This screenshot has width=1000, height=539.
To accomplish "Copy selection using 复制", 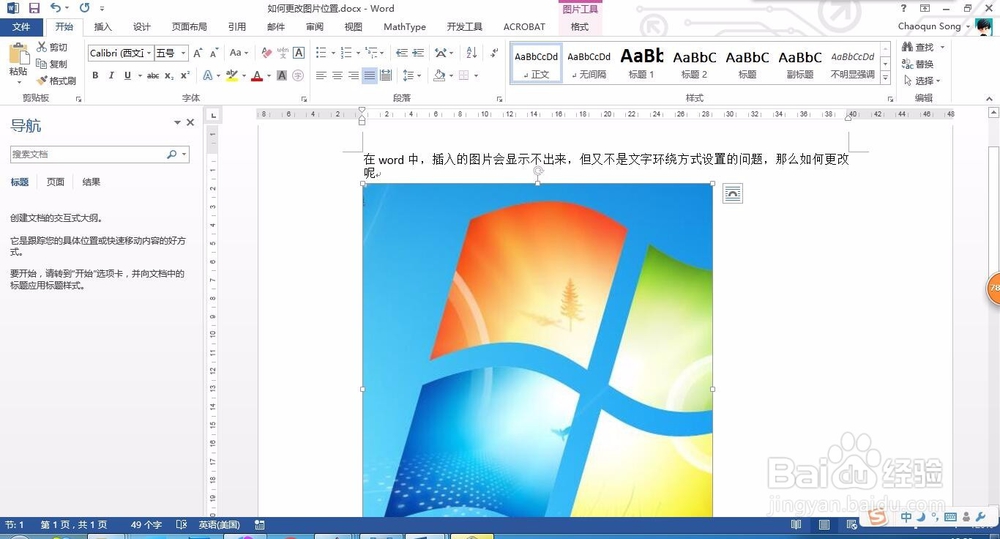I will click(52, 64).
